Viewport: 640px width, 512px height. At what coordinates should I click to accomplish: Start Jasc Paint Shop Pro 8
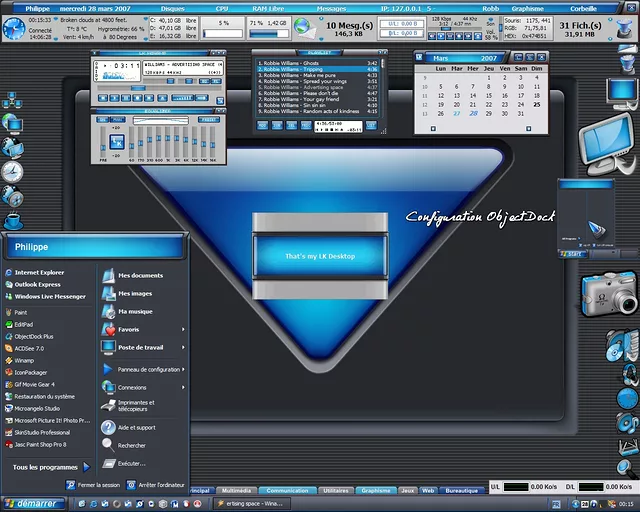40,444
